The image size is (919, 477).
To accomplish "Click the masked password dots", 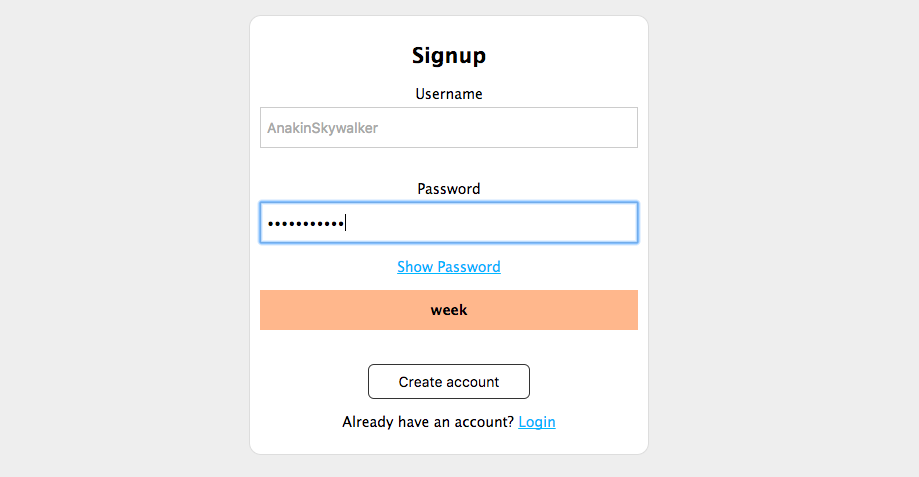I will click(x=305, y=223).
